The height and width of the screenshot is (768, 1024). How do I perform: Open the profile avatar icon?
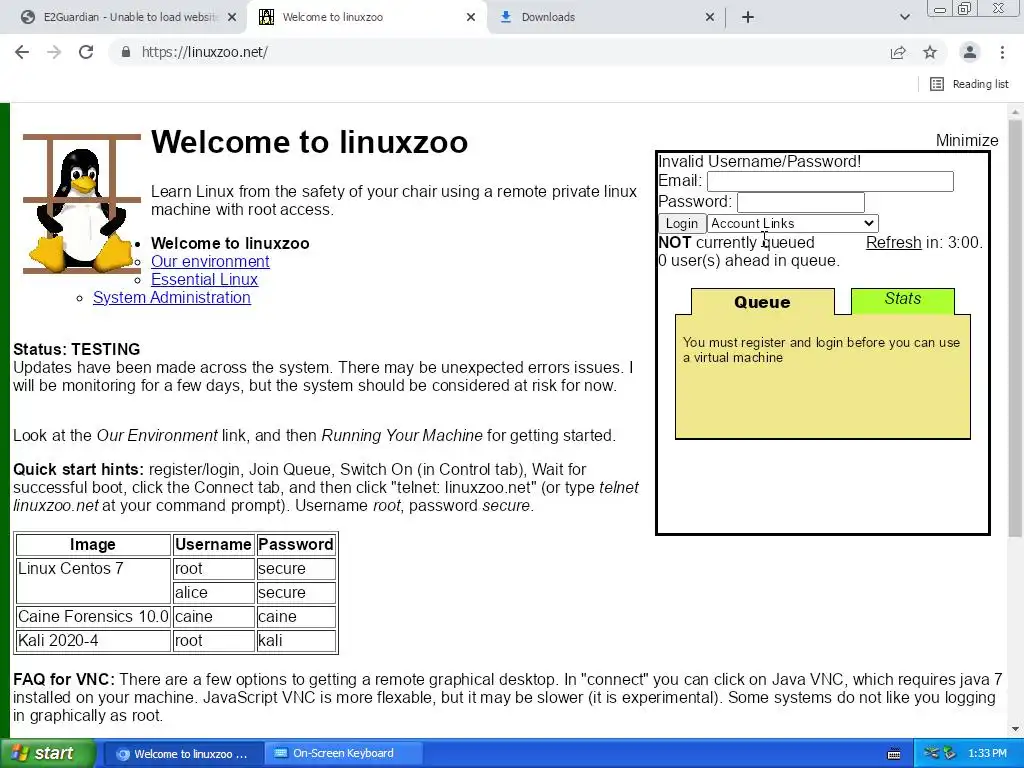click(x=970, y=52)
